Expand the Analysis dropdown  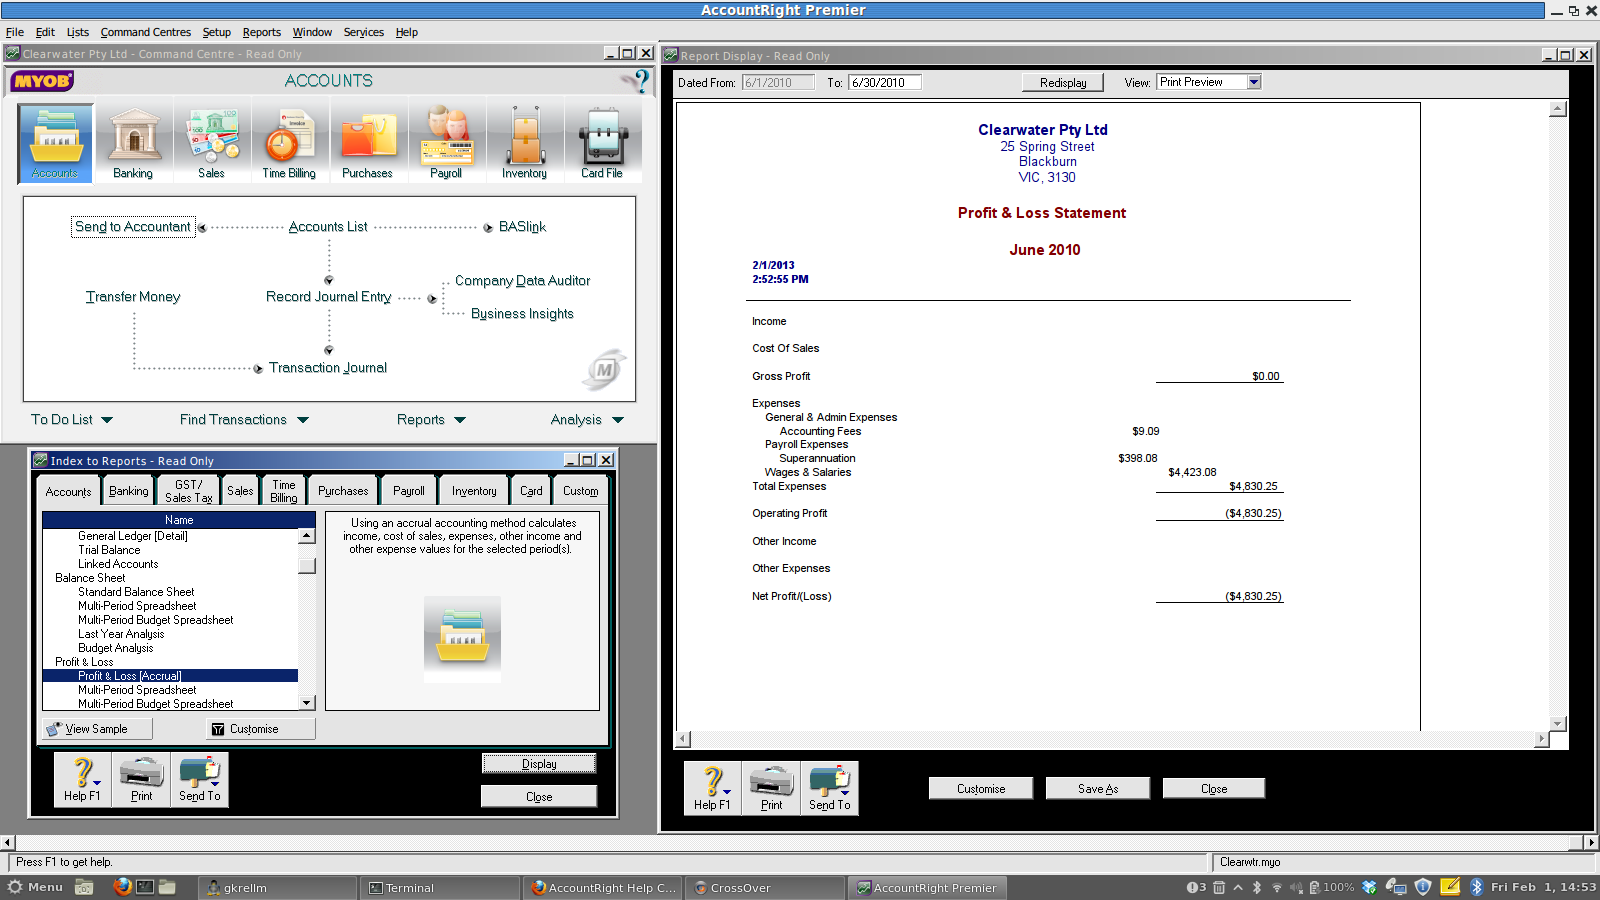(587, 420)
